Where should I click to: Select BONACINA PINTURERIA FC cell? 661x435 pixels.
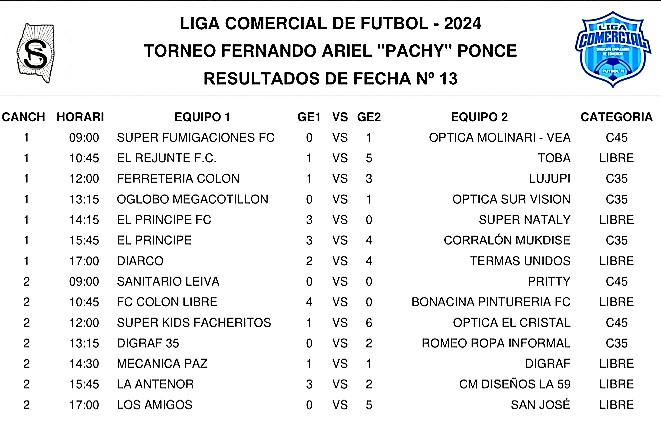coord(491,302)
